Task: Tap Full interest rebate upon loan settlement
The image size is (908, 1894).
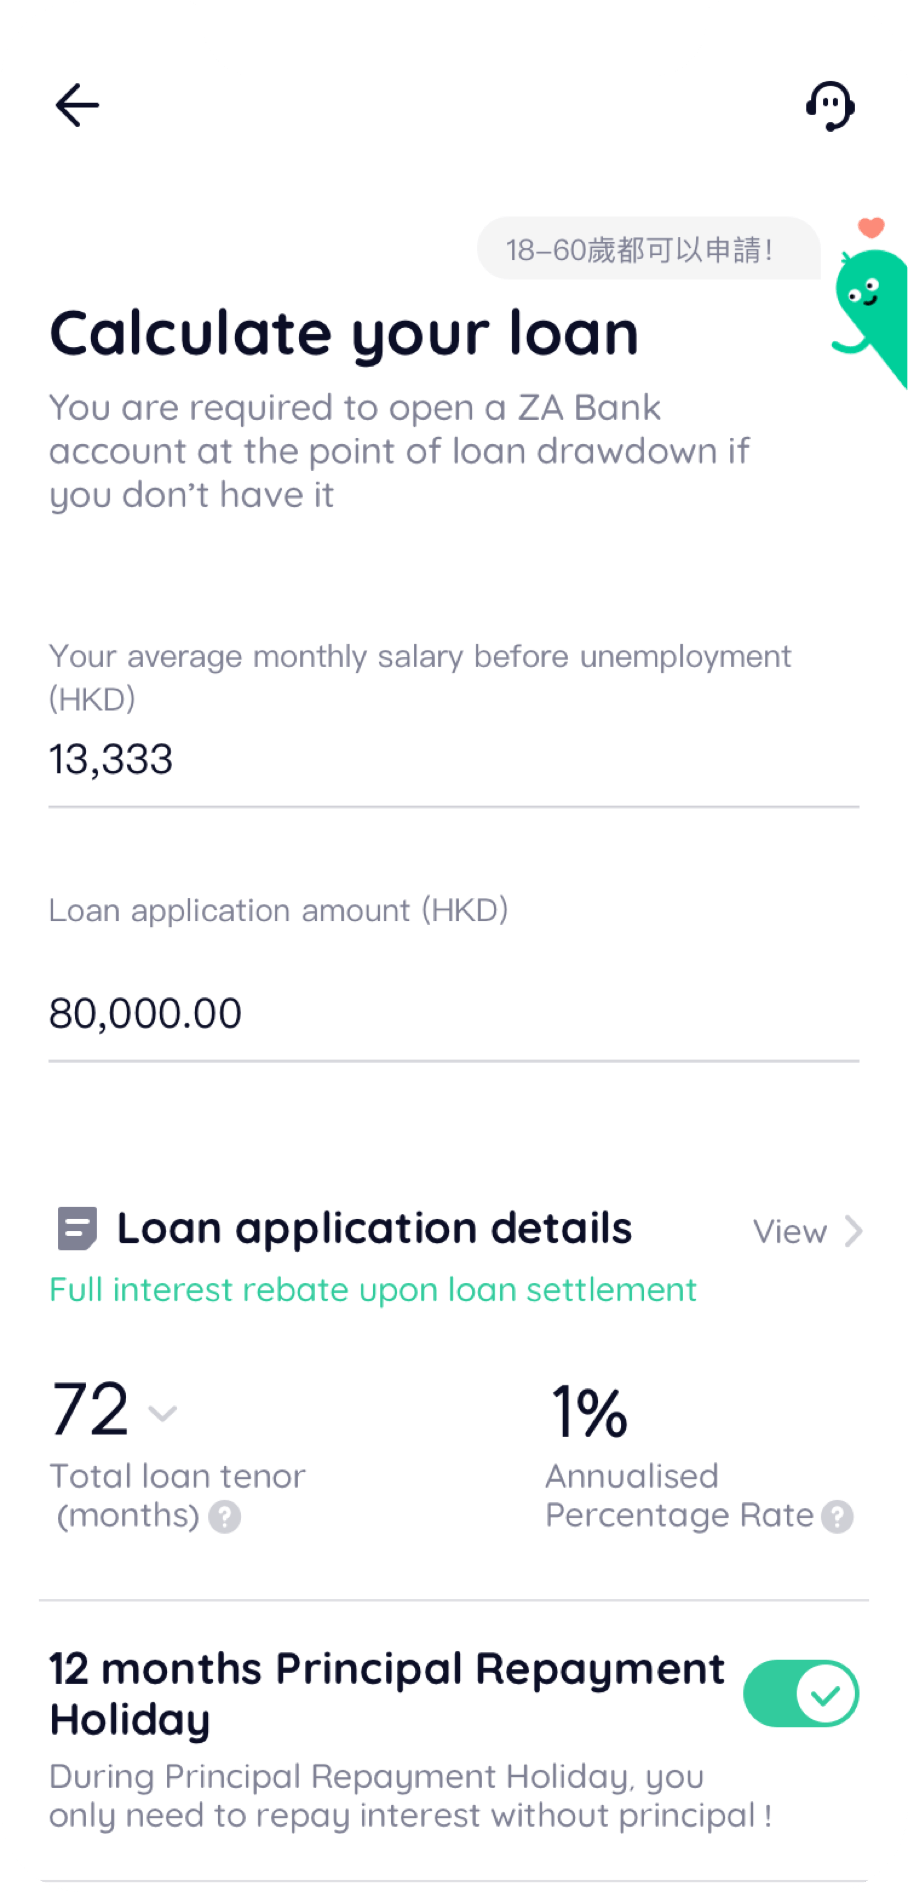Action: (x=373, y=1290)
